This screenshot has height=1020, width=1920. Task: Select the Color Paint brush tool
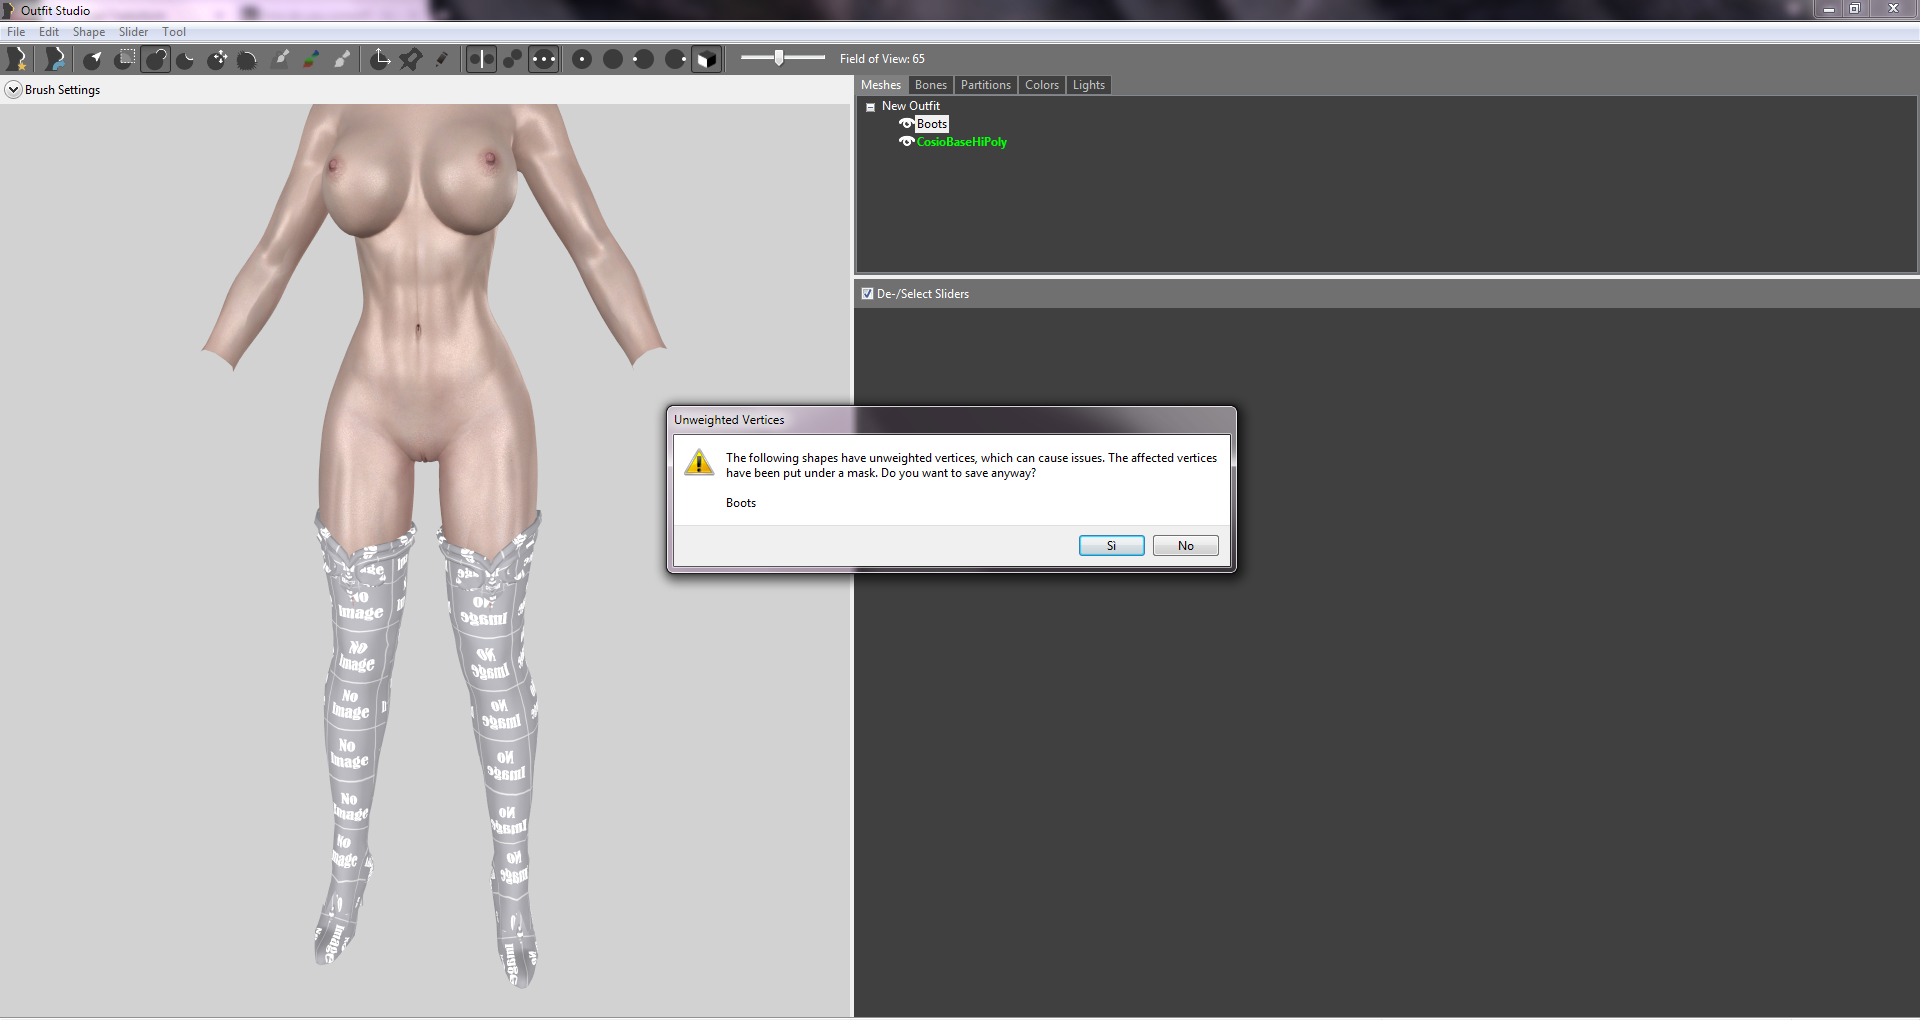click(312, 59)
